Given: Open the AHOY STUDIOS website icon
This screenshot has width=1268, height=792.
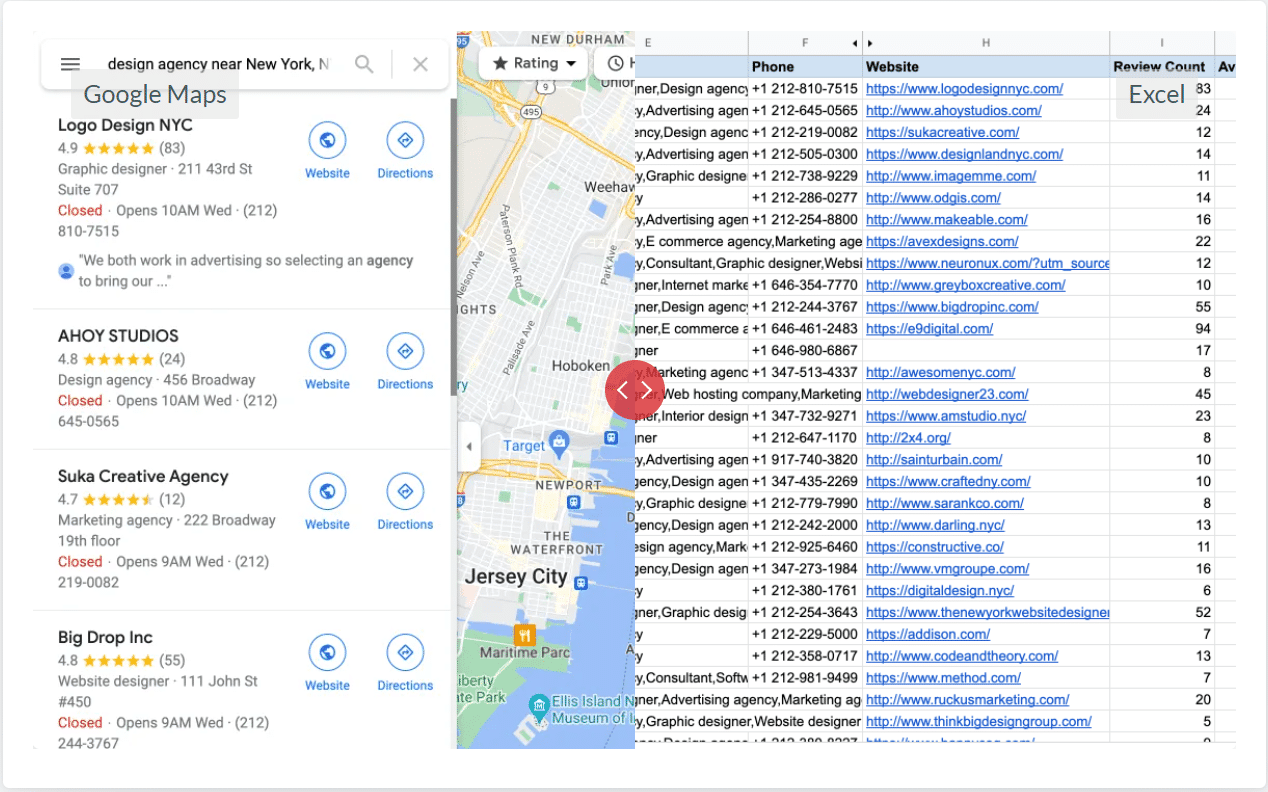Looking at the screenshot, I should coord(327,352).
